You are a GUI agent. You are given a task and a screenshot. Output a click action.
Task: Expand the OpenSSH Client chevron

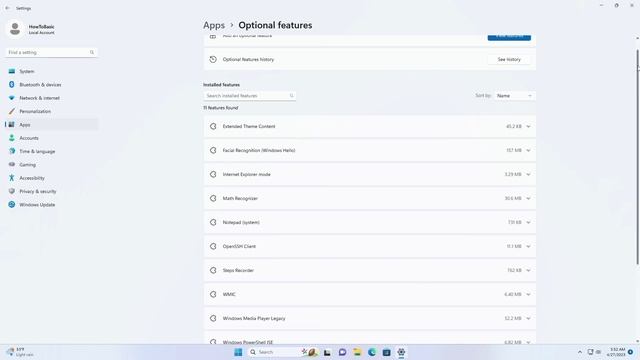click(528, 247)
